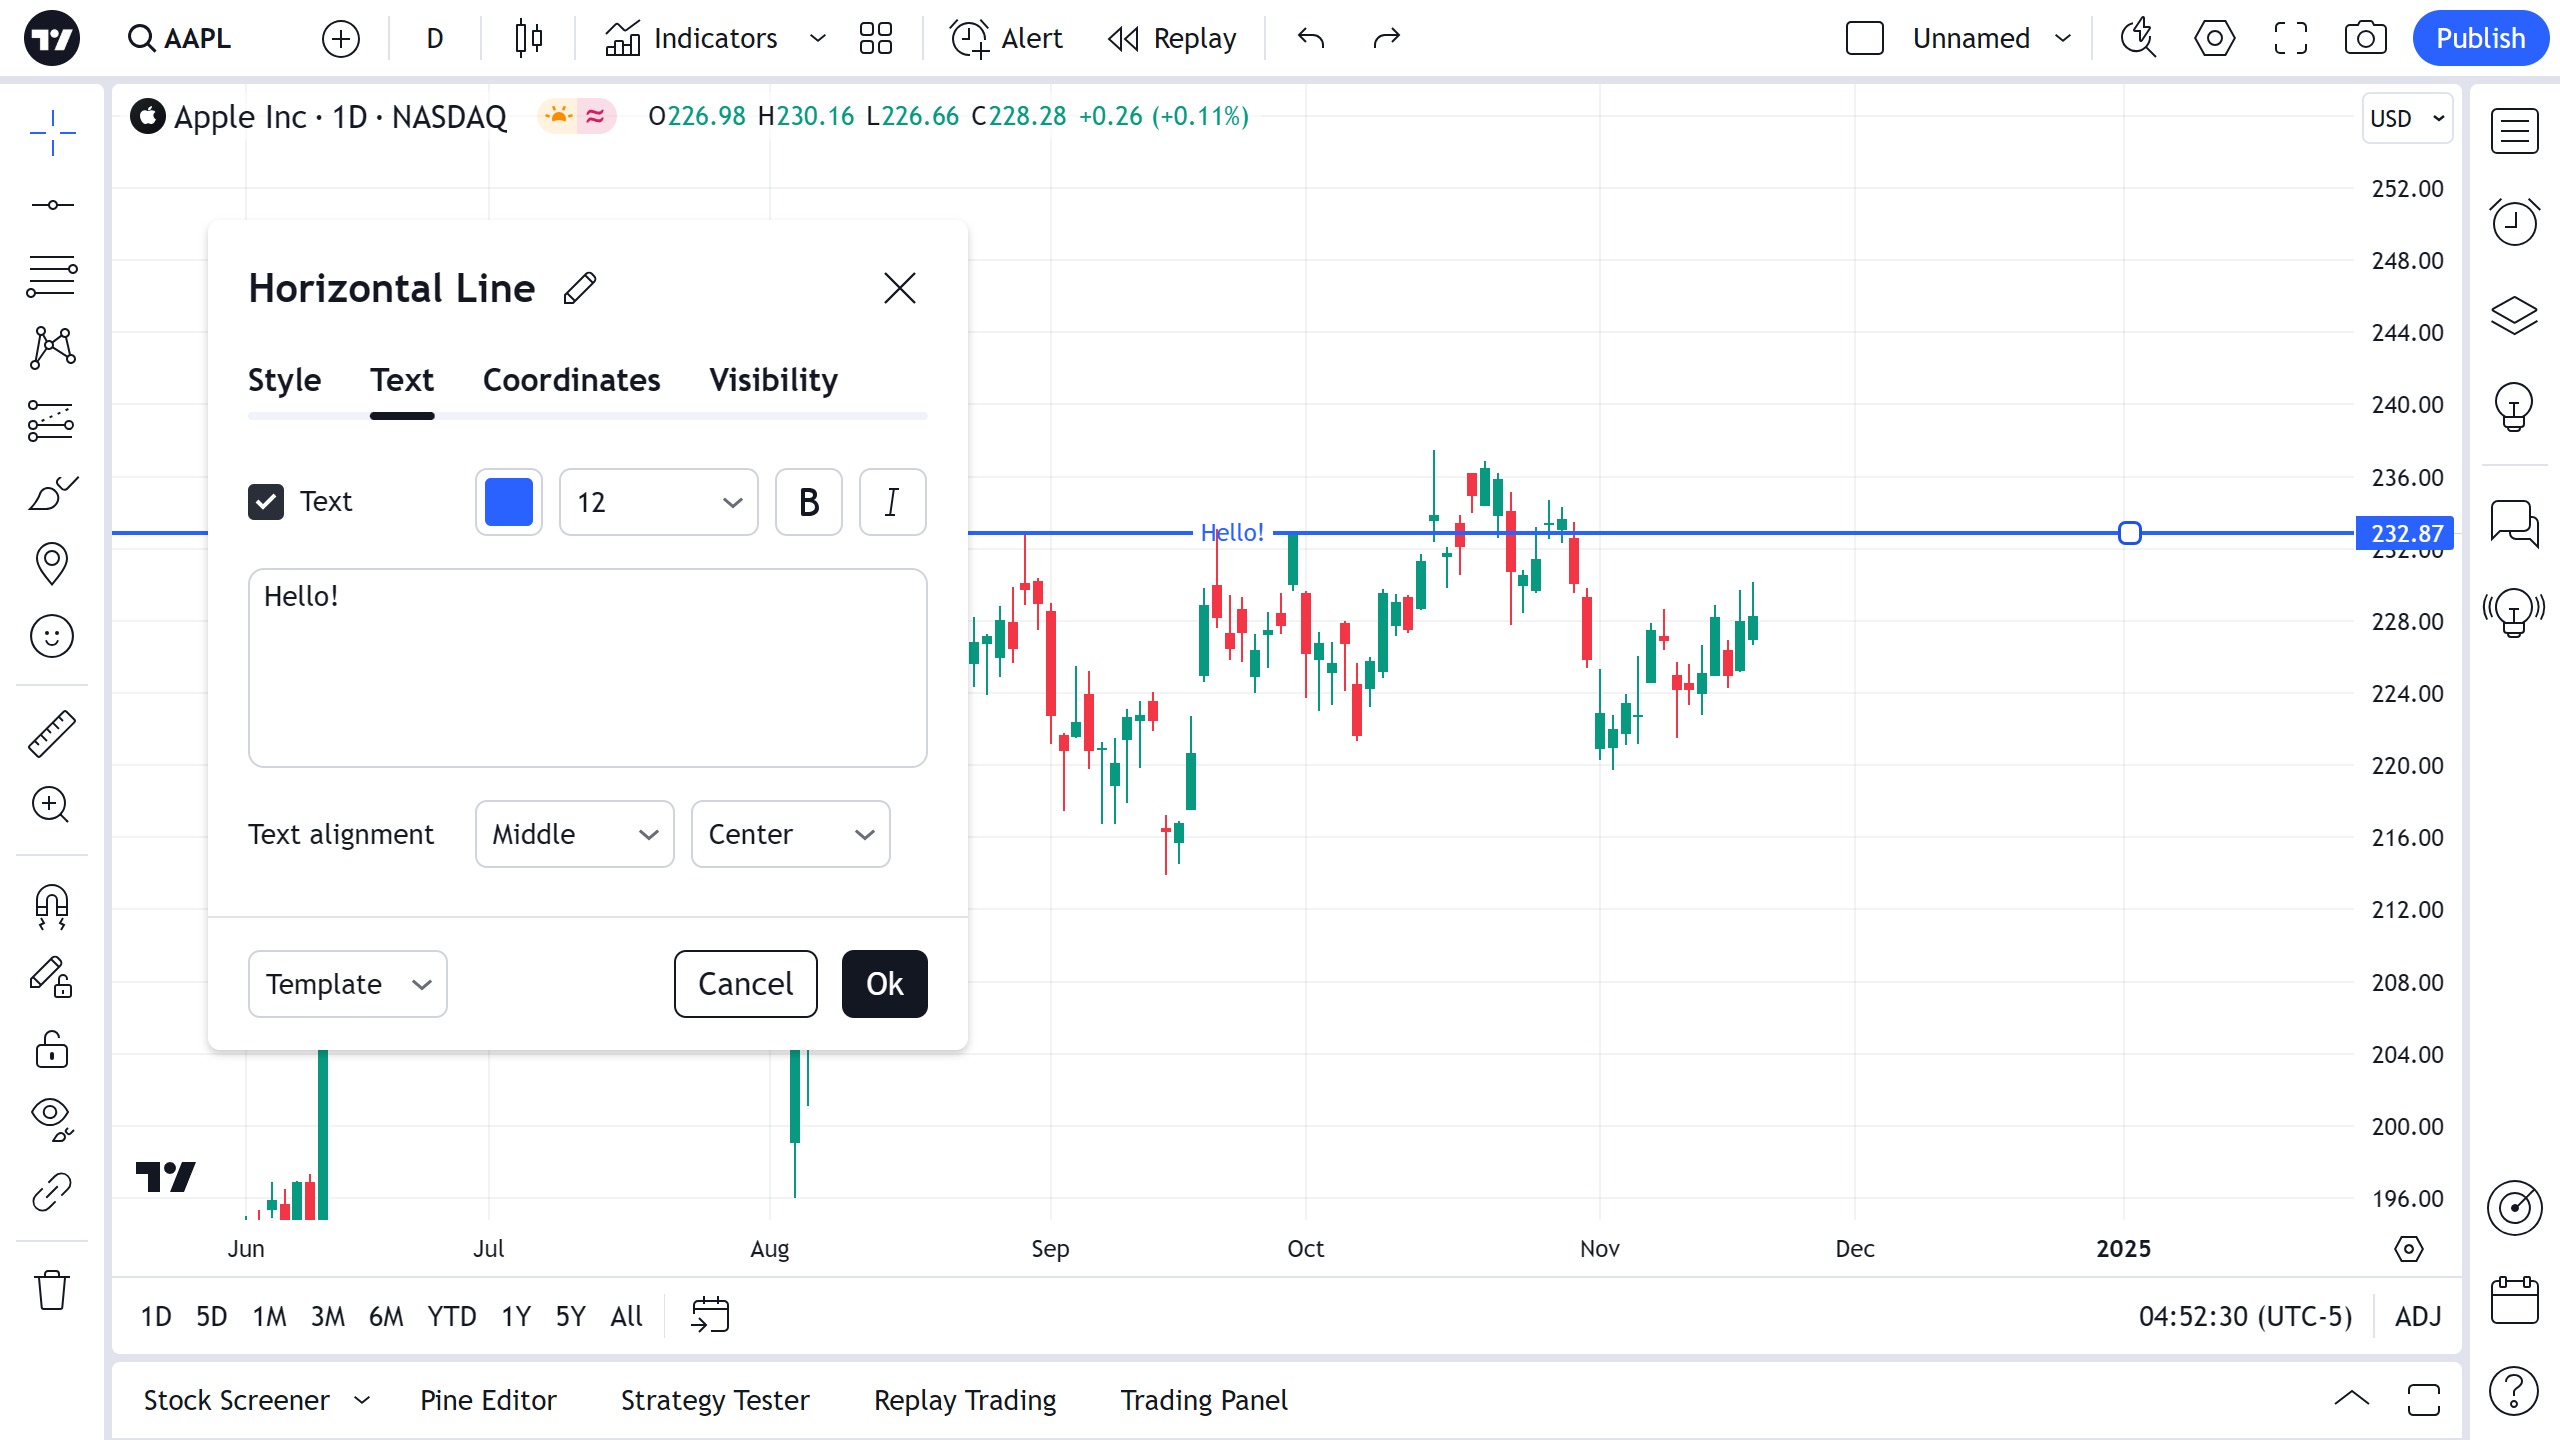Click the magnet mode icon
The width and height of the screenshot is (2560, 1440).
click(51, 906)
